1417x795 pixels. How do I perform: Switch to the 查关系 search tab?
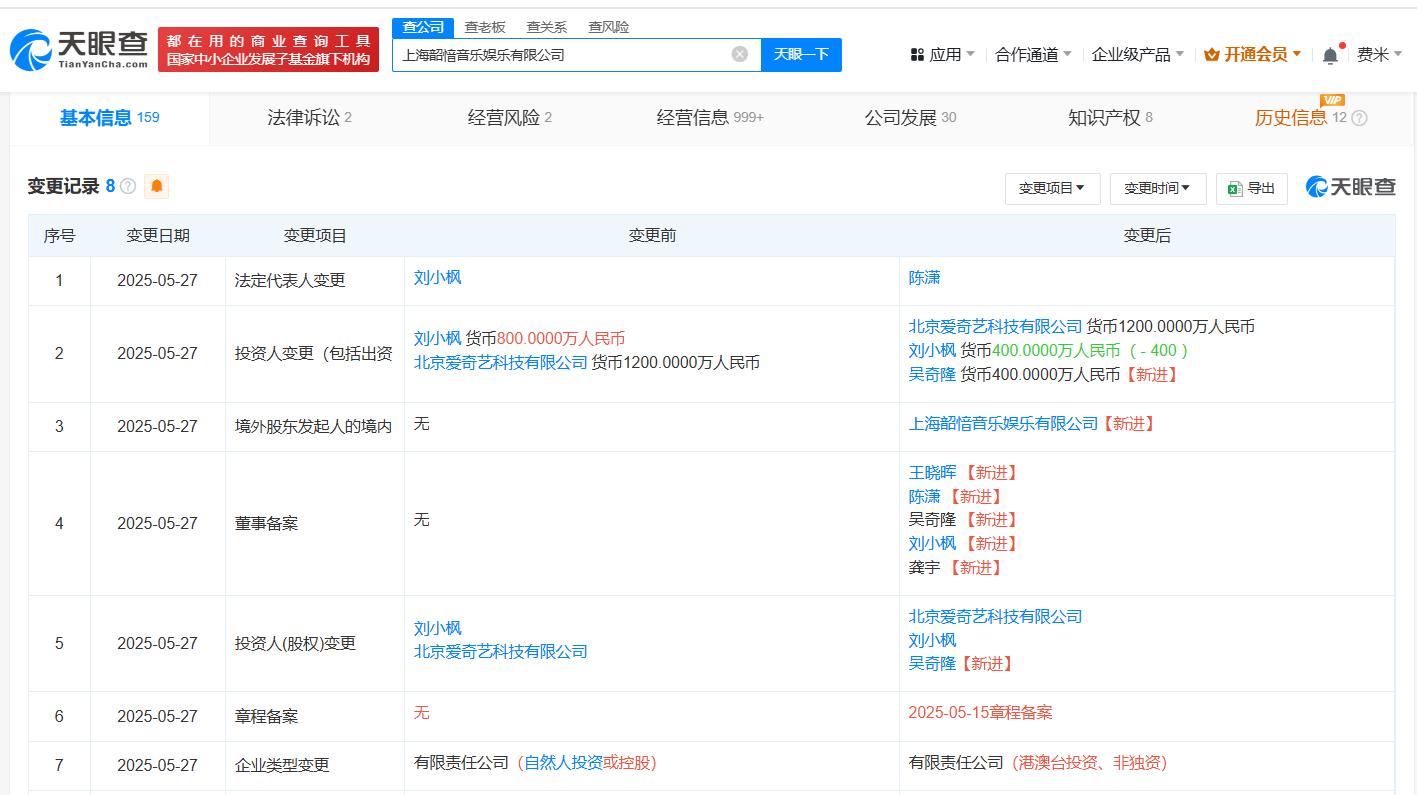pyautogui.click(x=546, y=27)
